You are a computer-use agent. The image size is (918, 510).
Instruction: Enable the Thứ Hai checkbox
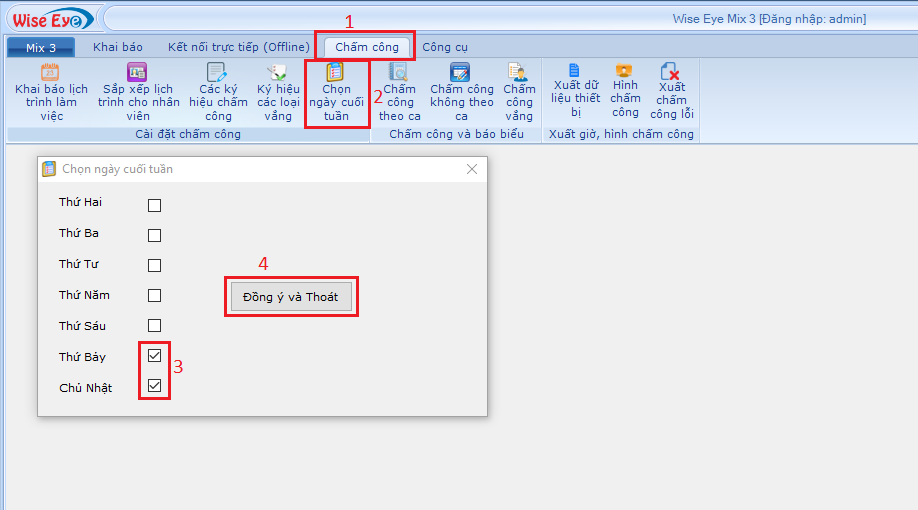[154, 206]
